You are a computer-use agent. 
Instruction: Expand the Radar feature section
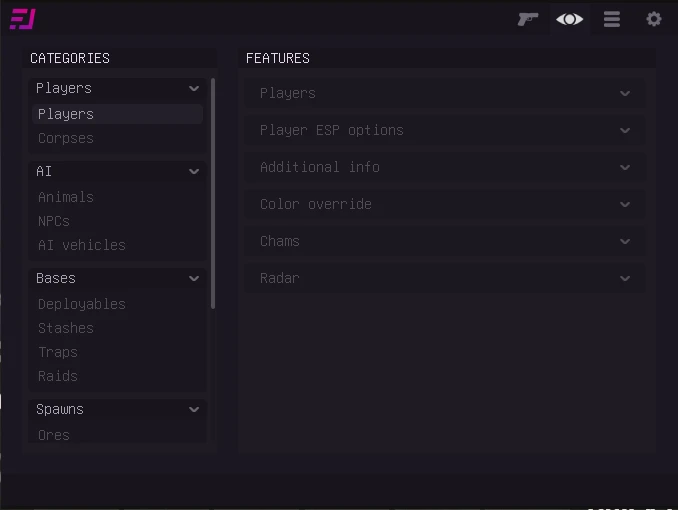pos(445,278)
